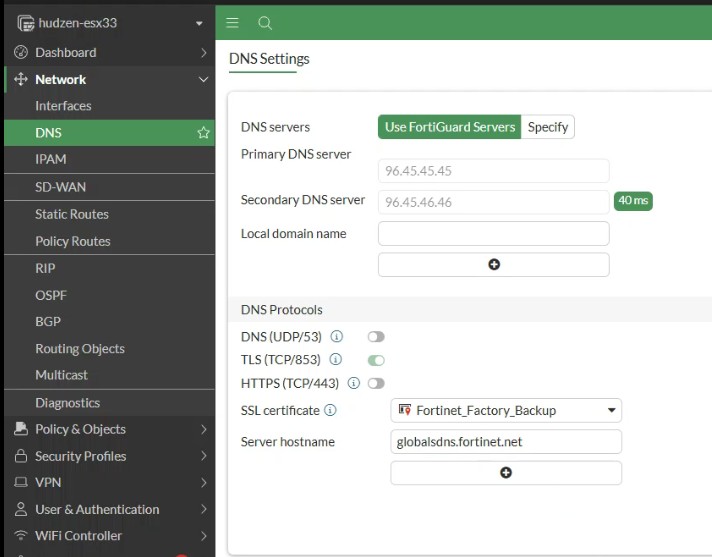Expand the User & Authentication chevron

(x=203, y=509)
